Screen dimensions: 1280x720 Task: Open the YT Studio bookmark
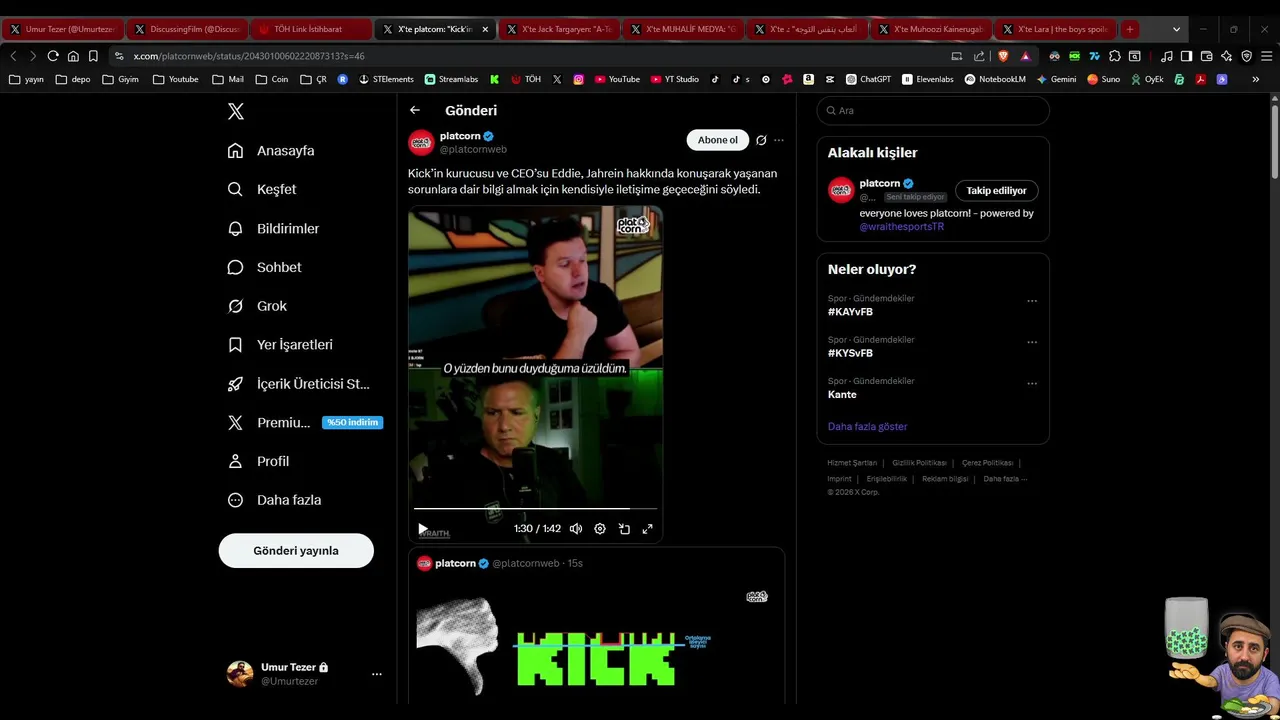click(x=674, y=79)
